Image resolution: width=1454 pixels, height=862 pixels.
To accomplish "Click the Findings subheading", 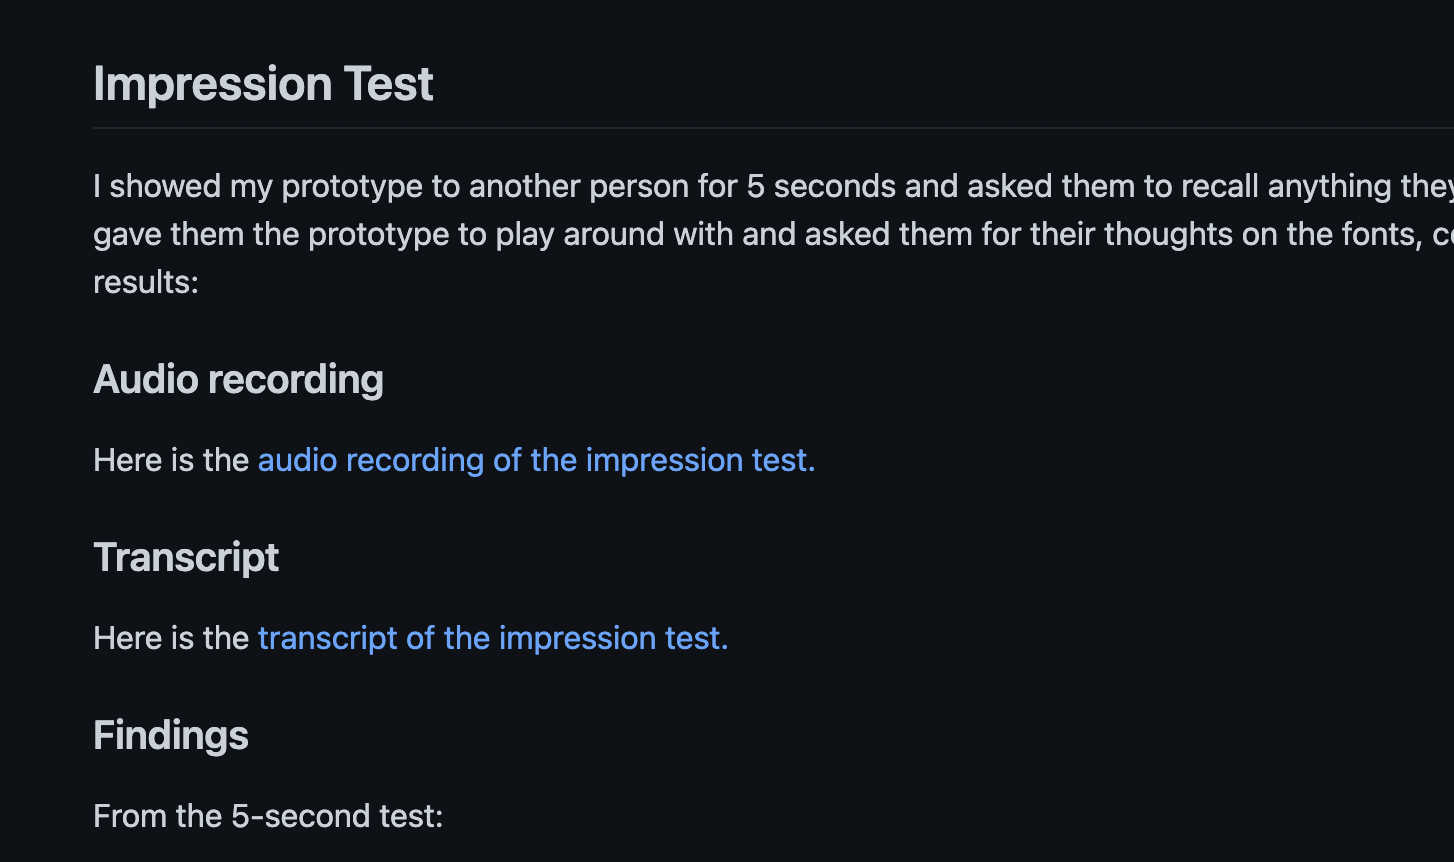I will 171,736.
